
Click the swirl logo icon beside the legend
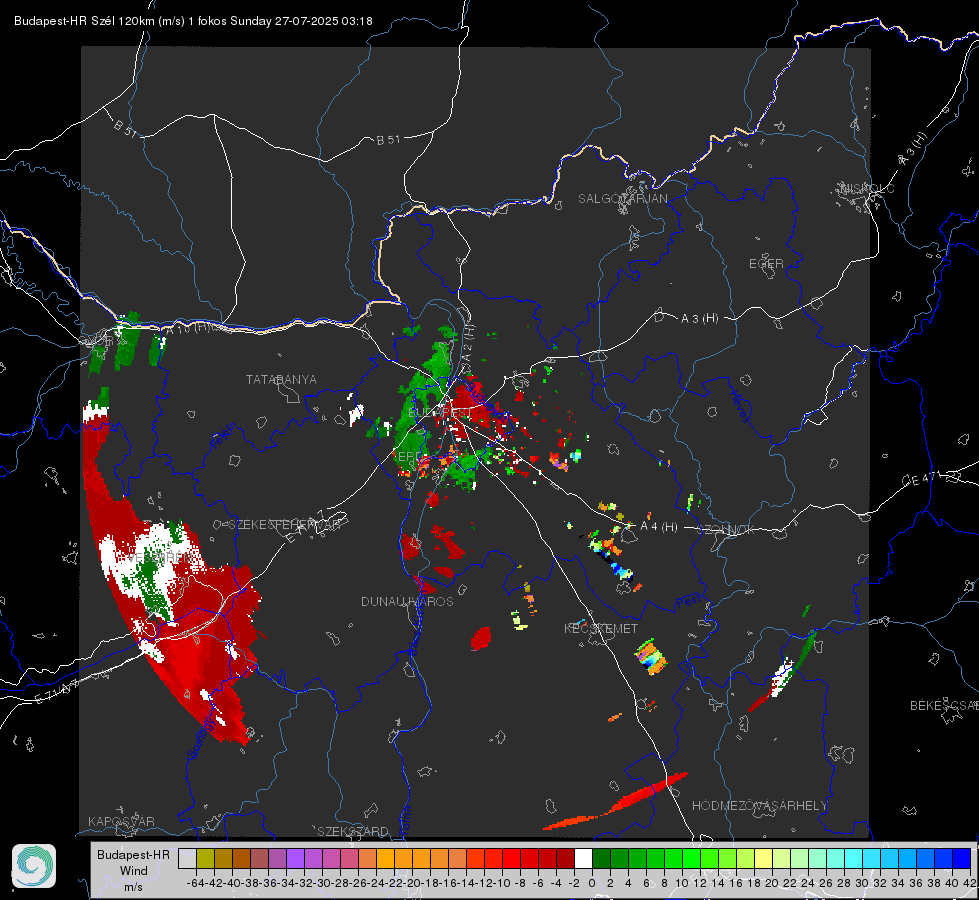pos(34,866)
